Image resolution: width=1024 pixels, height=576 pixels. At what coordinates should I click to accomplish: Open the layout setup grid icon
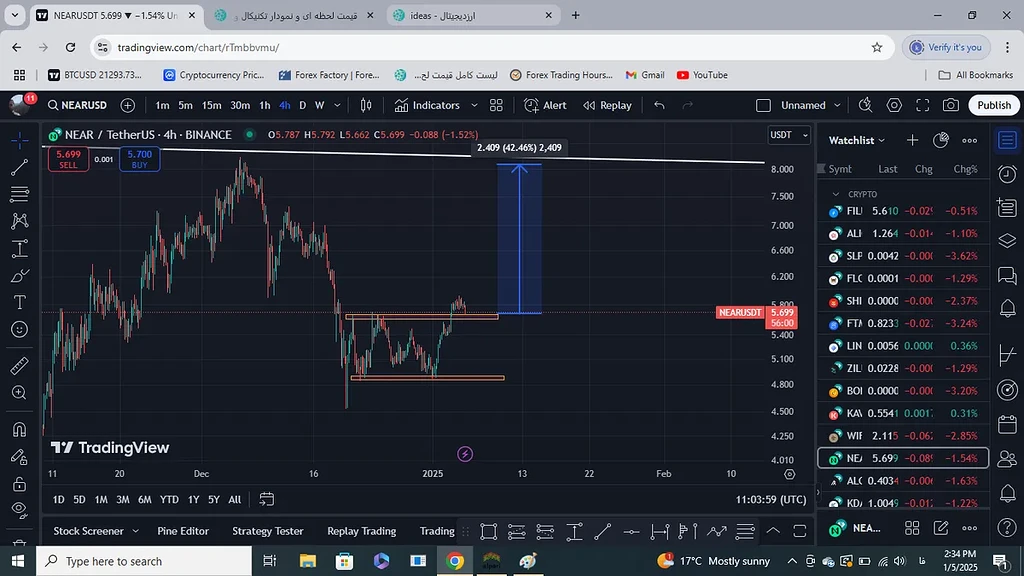[496, 105]
